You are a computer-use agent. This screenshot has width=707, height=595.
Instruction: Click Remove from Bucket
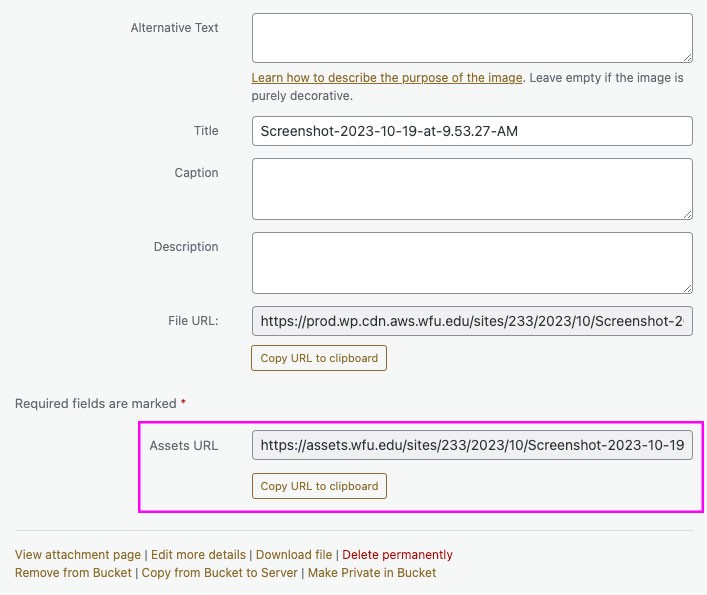click(73, 572)
